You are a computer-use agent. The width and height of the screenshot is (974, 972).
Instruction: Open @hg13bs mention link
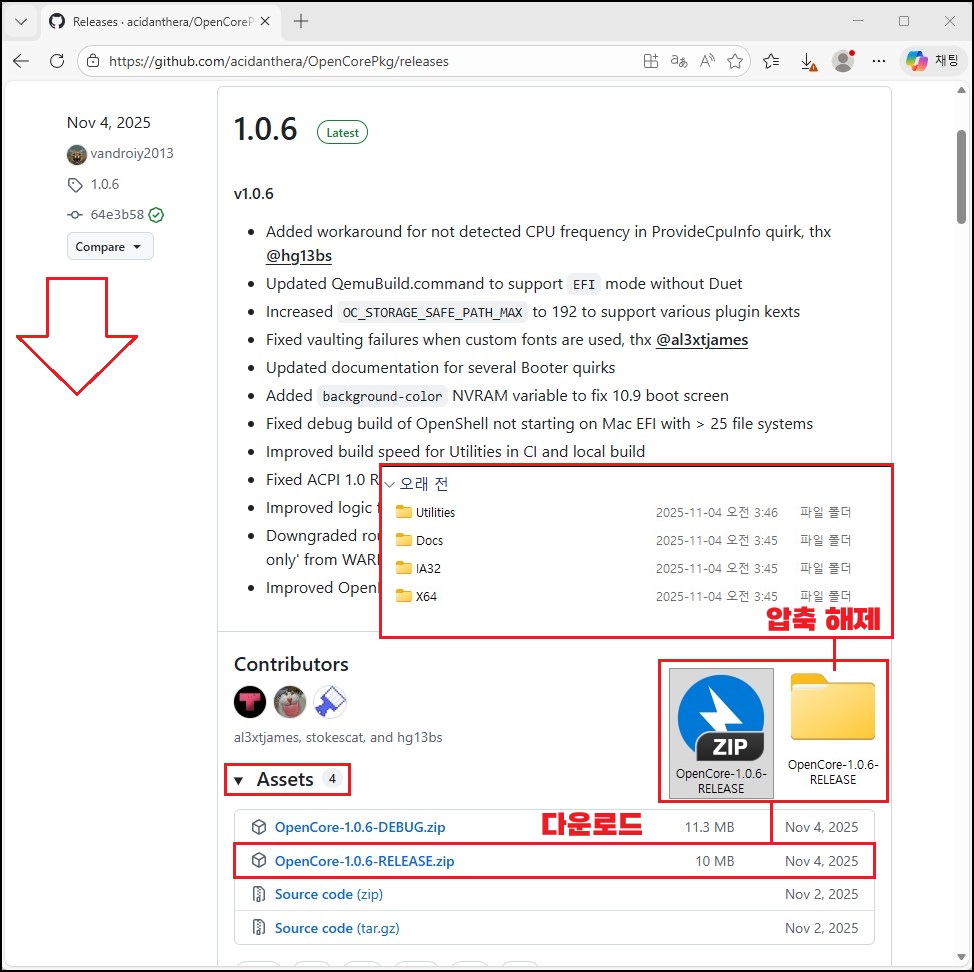(x=299, y=256)
